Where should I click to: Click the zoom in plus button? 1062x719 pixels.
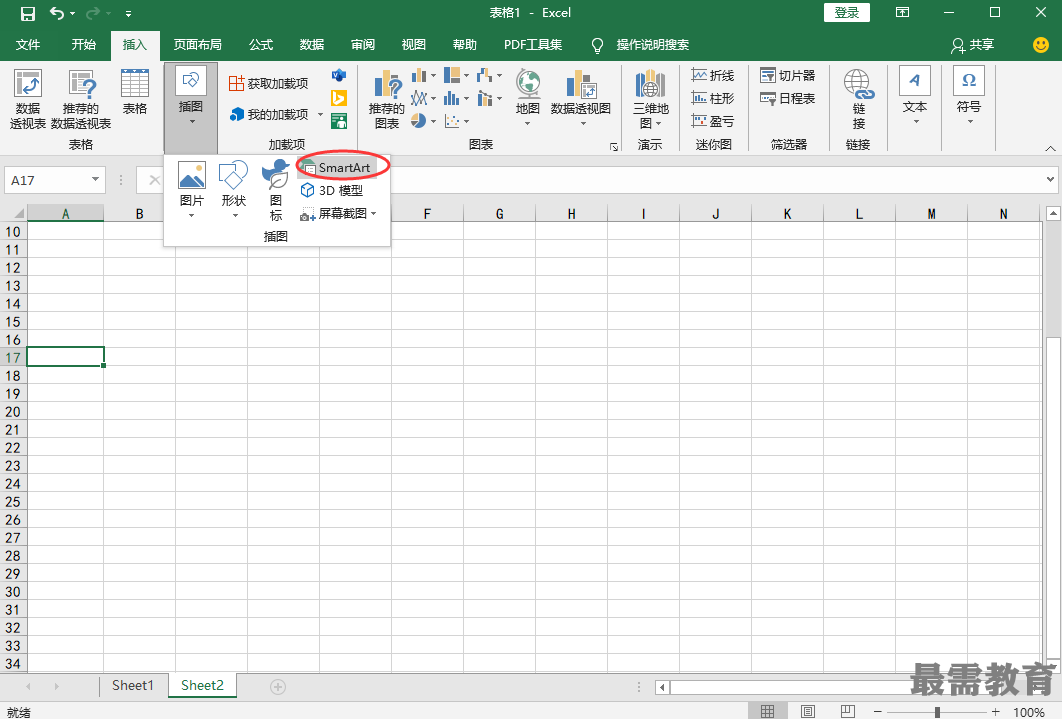click(996, 712)
